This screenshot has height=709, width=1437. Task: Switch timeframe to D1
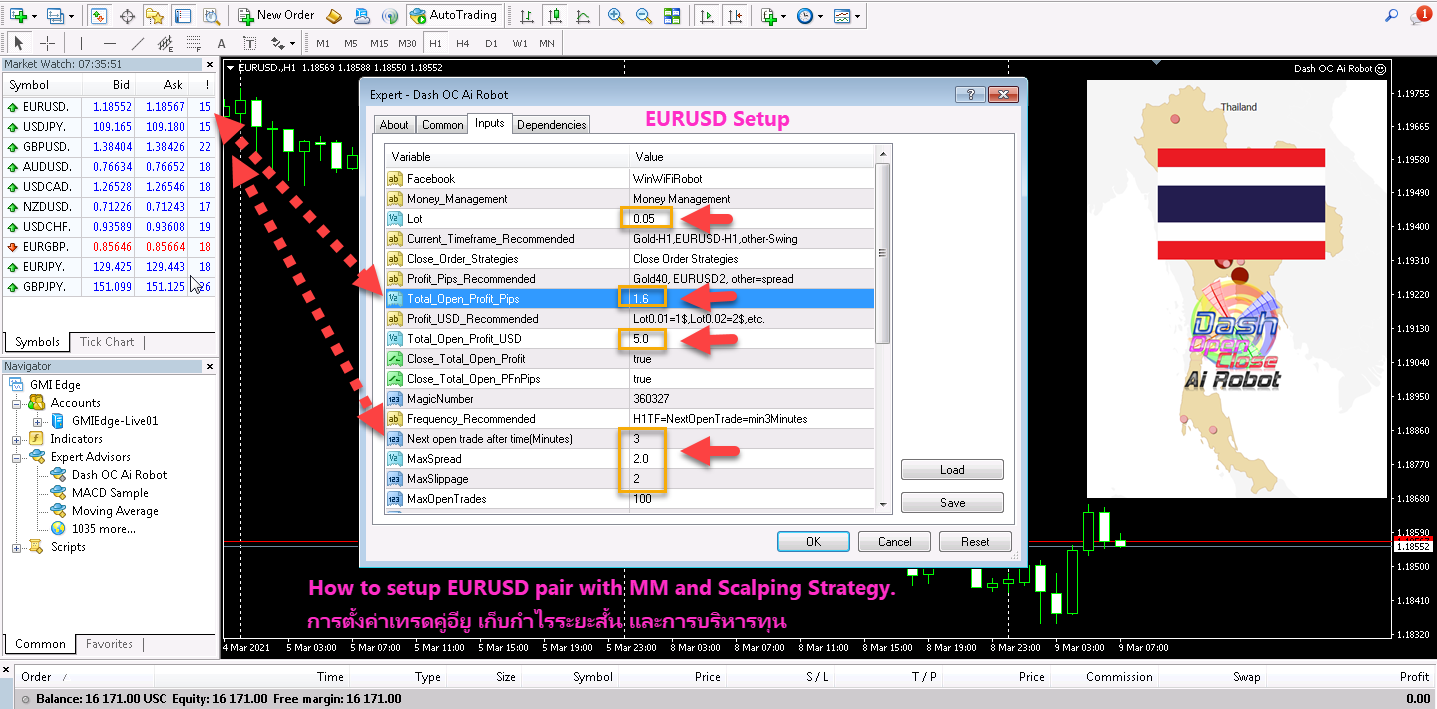coord(491,43)
